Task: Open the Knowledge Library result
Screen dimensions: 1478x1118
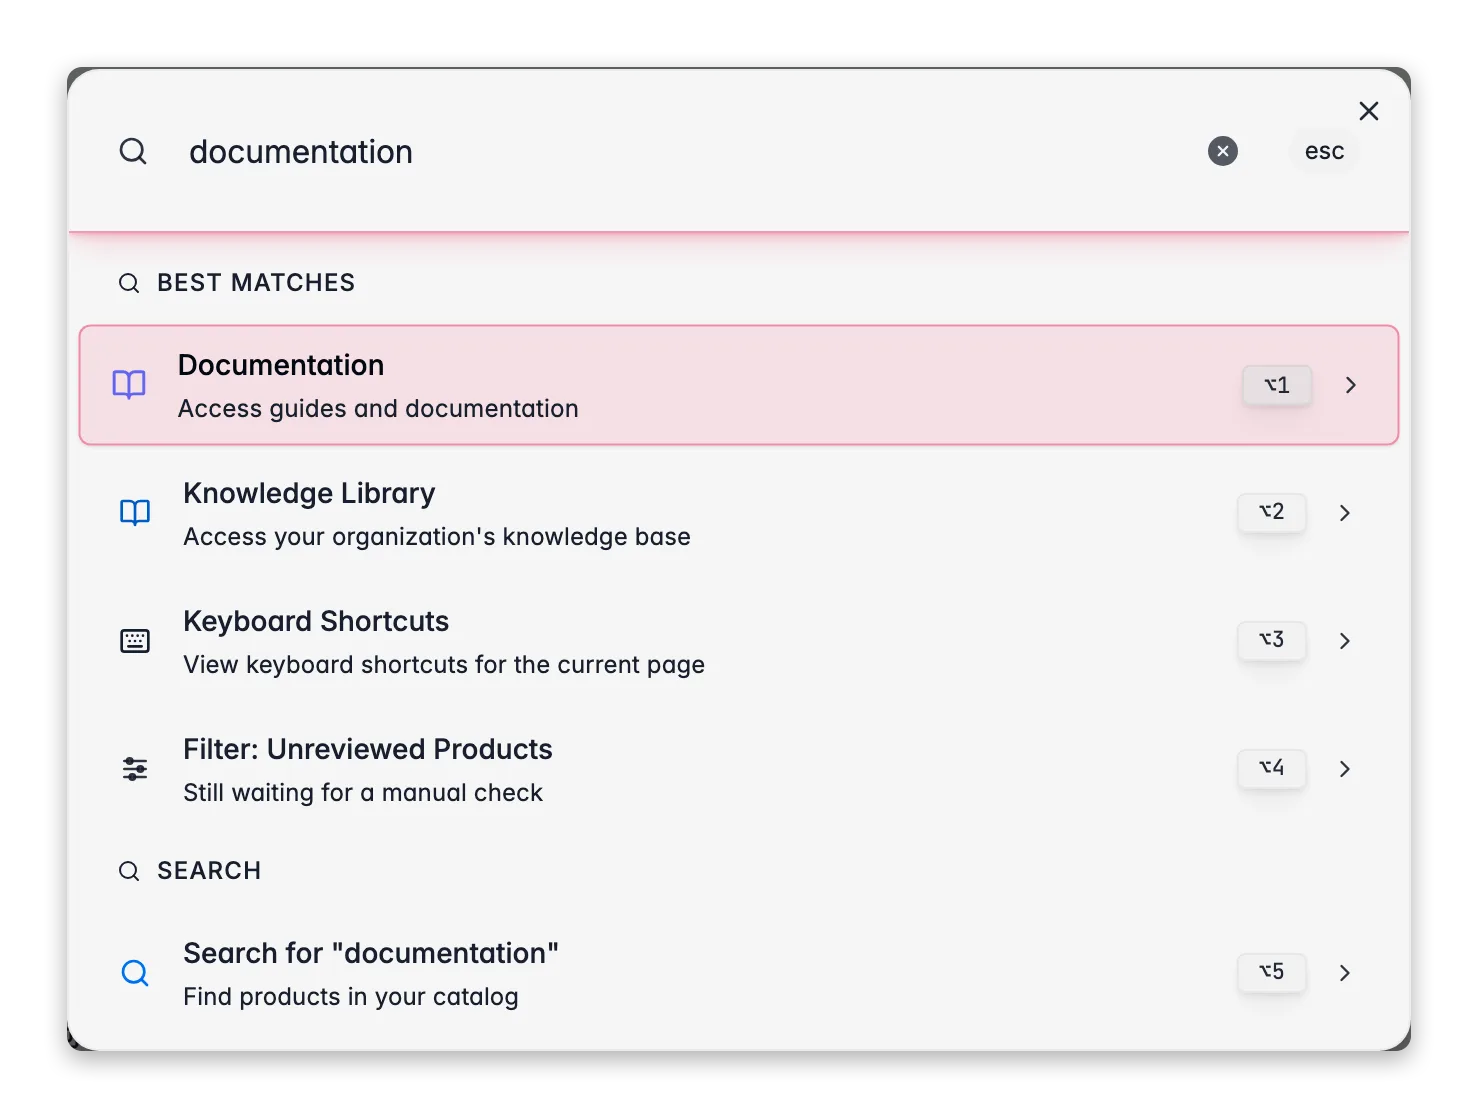Action: coord(739,513)
